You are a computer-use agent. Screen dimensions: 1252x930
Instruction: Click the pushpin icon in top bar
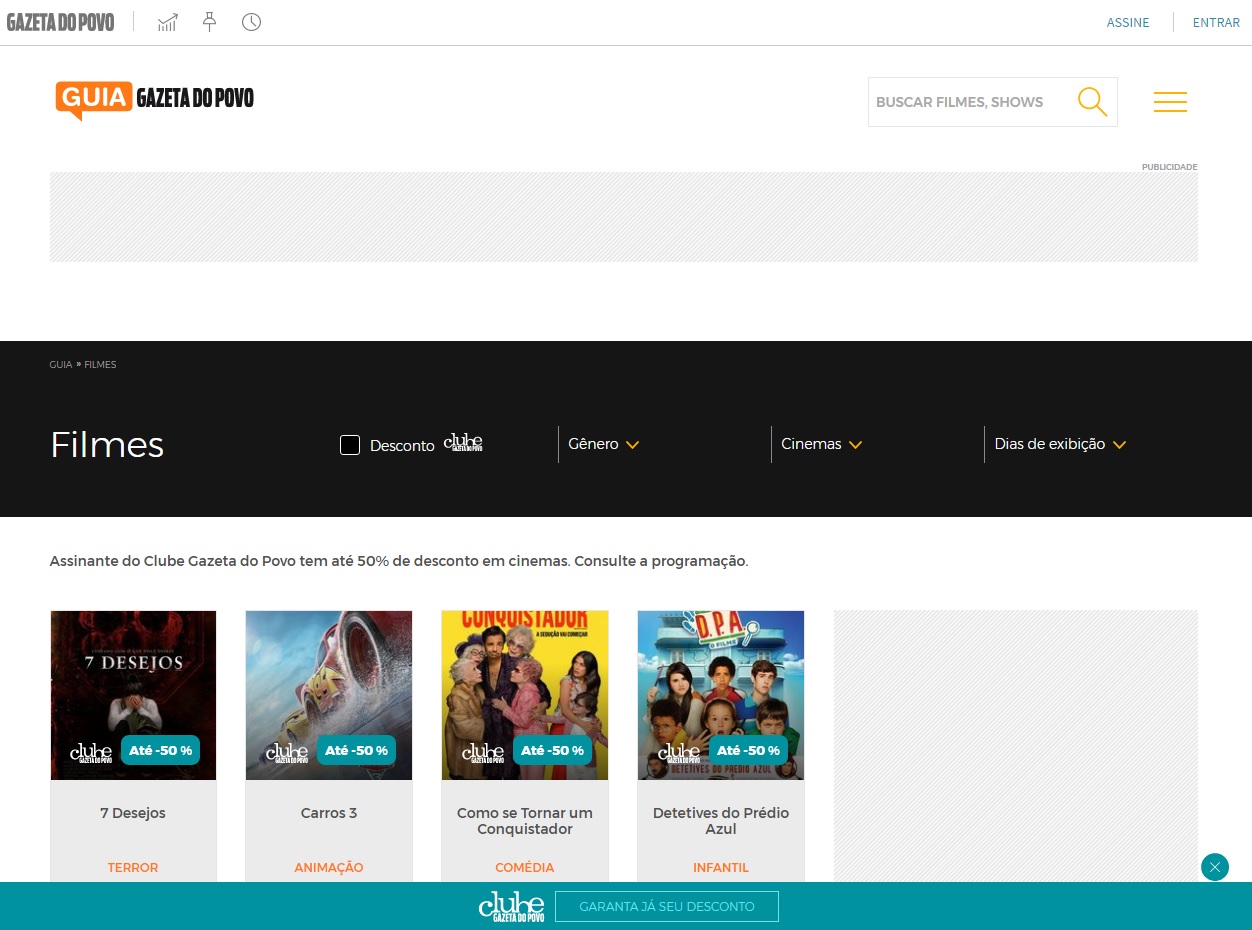pos(210,22)
